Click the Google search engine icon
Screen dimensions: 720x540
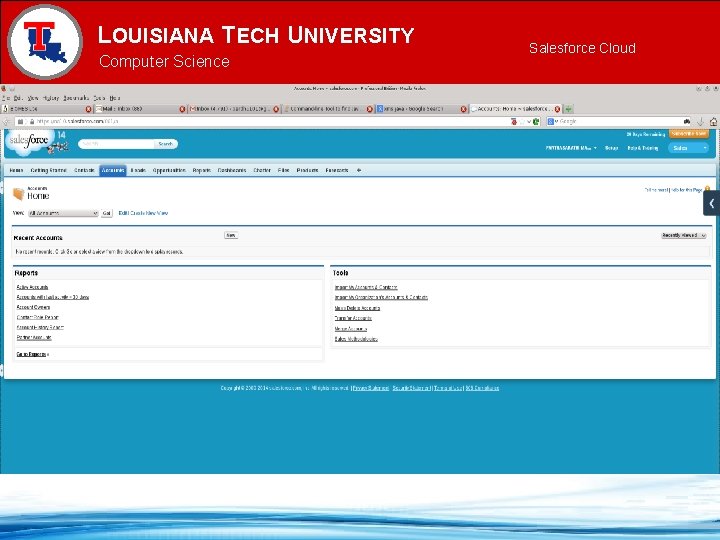pyautogui.click(x=551, y=122)
